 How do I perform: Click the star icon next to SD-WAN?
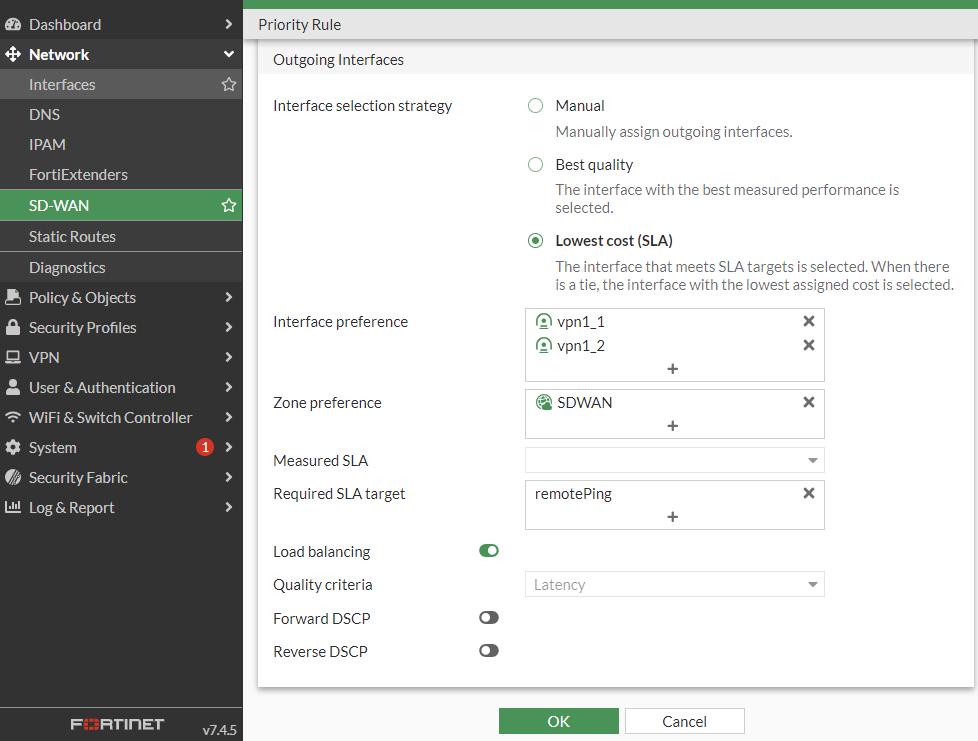coord(229,205)
